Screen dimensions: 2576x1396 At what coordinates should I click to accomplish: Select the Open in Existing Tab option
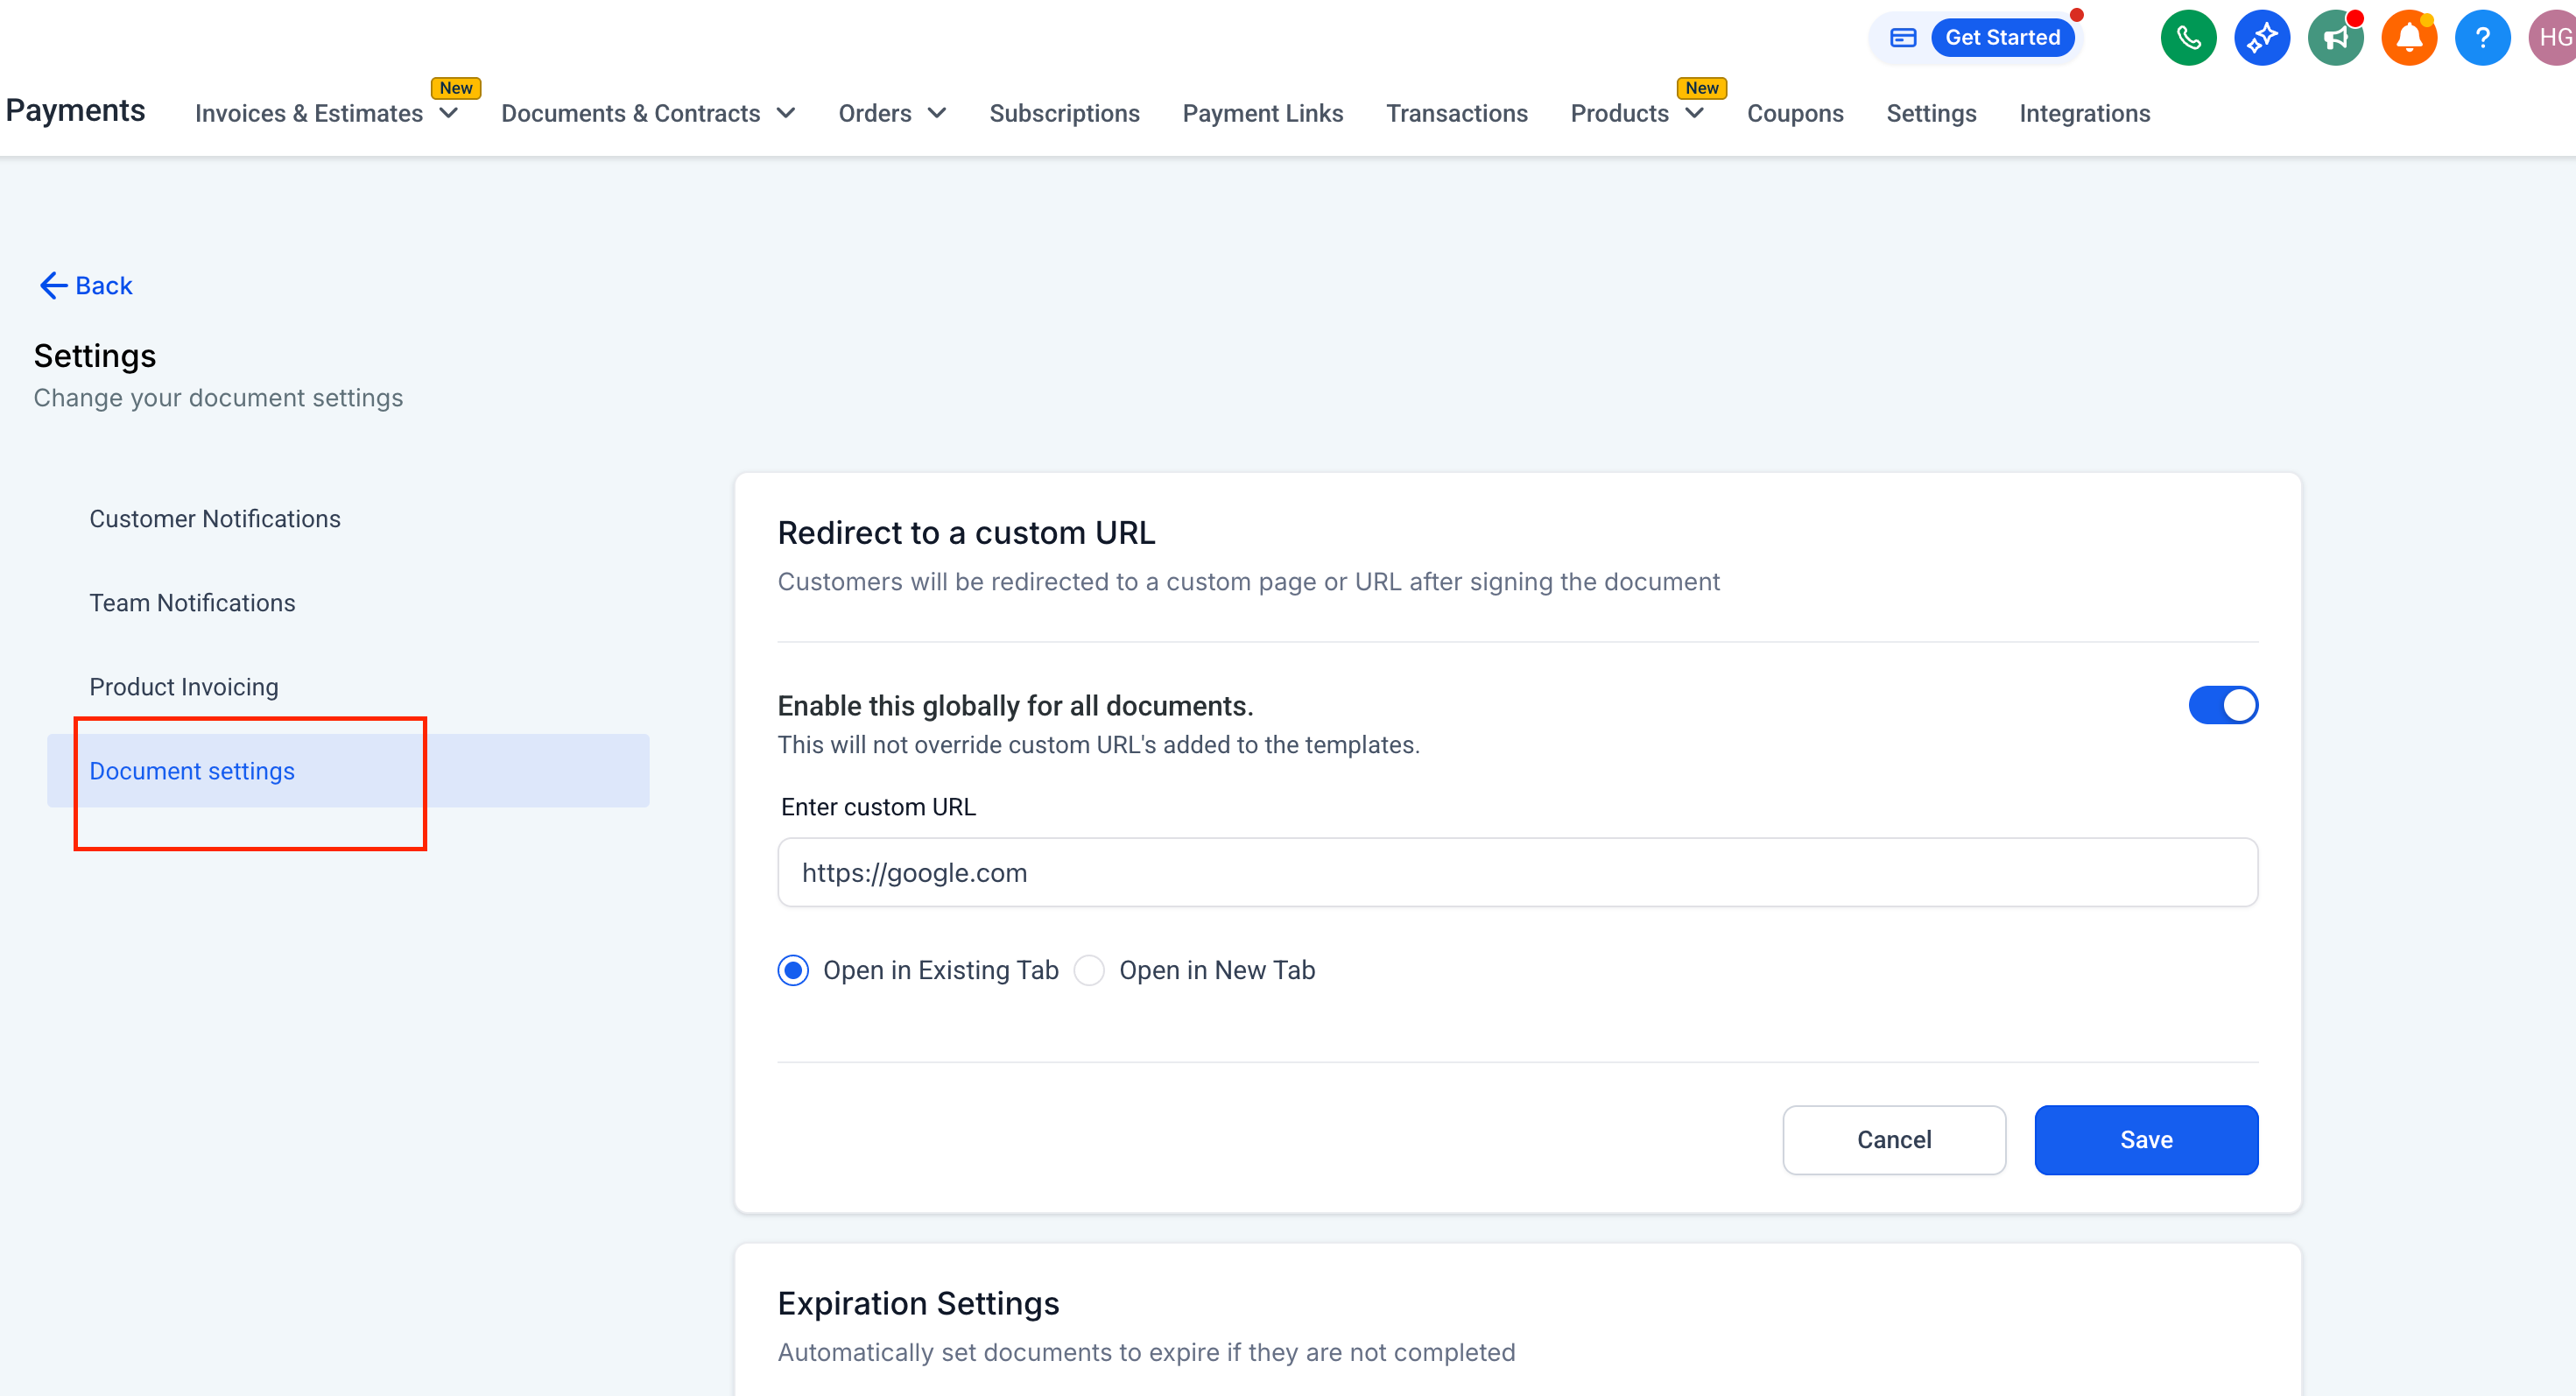coord(793,970)
